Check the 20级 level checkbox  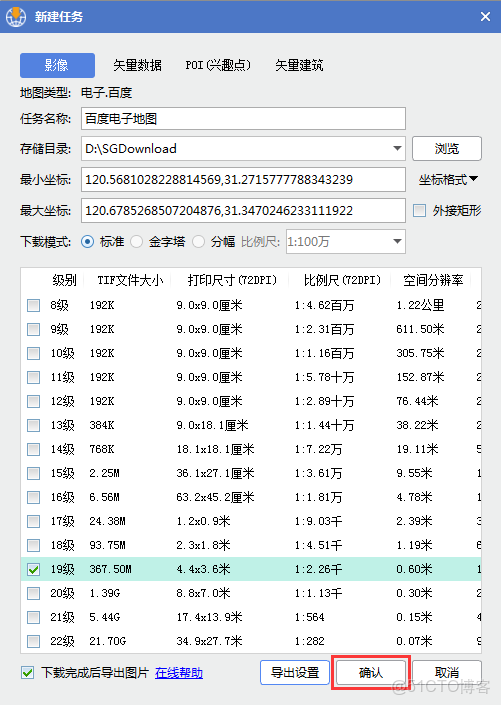(33, 593)
